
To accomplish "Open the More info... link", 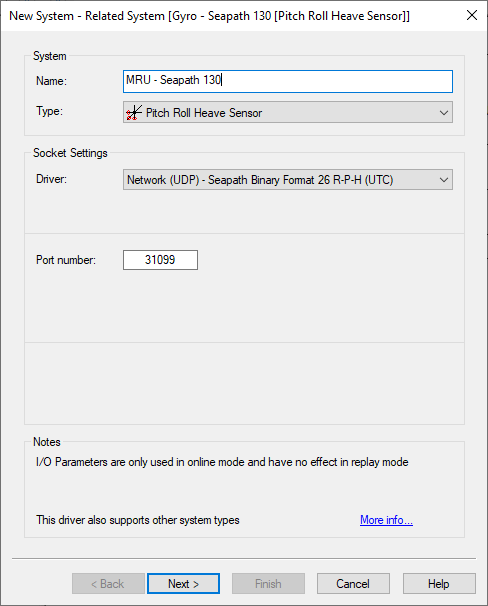I will click(x=386, y=520).
